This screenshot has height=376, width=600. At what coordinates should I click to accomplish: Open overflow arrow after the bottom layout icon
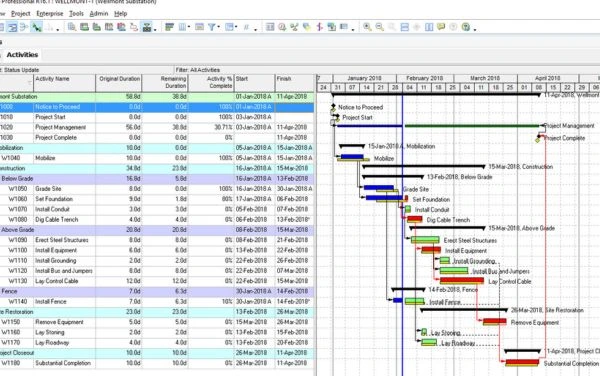155,29
